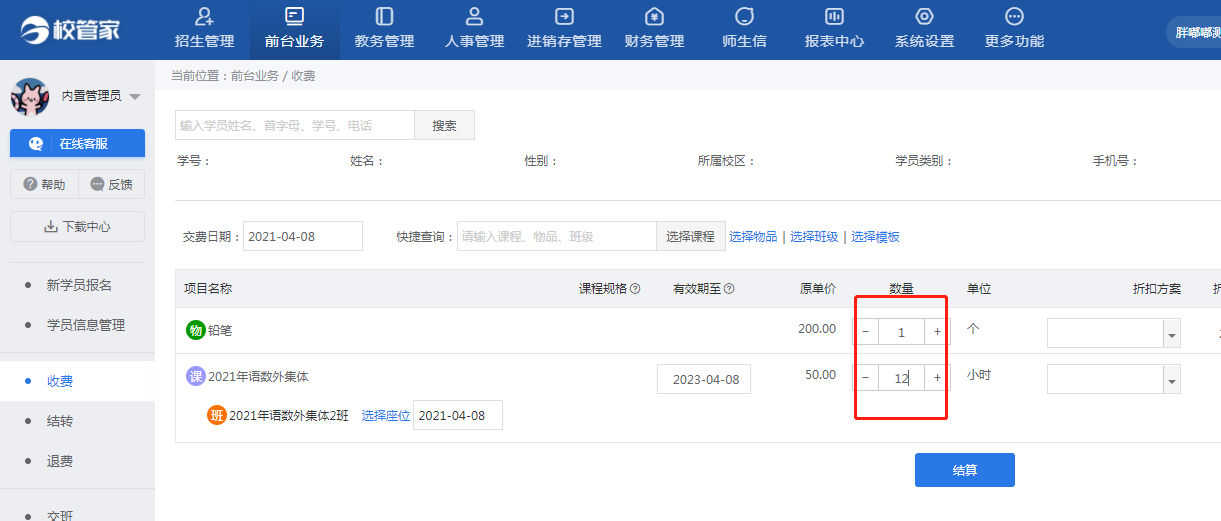Viewport: 1221px width, 521px height.
Task: Click the 选择班级 link
Action: coord(814,237)
